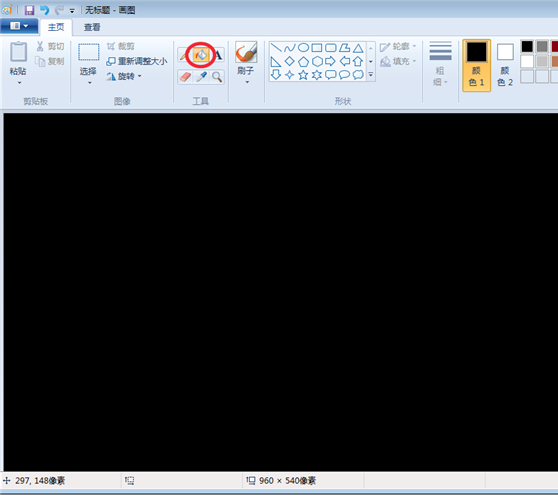Viewport: 558px width, 495px height.
Task: Open the Customize Quick Access Toolbar dropdown
Action: point(72,11)
